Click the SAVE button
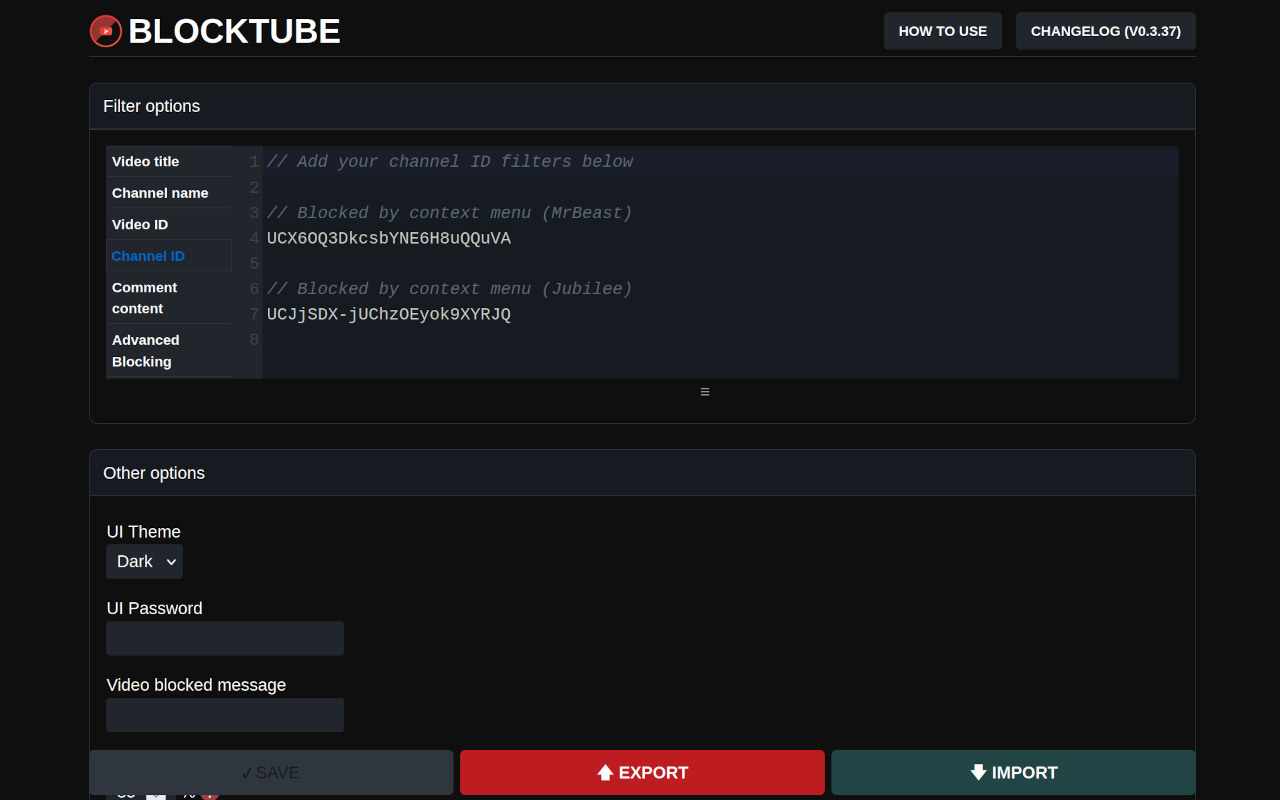This screenshot has width=1280, height=800. (x=271, y=772)
